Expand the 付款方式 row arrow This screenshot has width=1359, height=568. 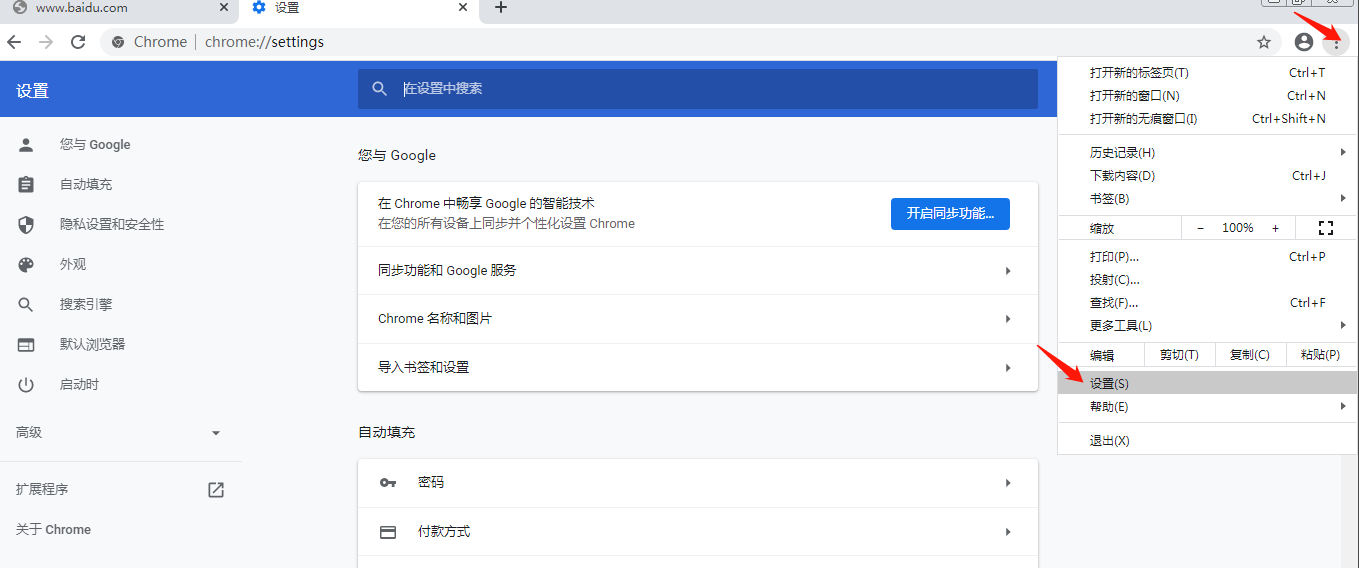click(x=1008, y=532)
